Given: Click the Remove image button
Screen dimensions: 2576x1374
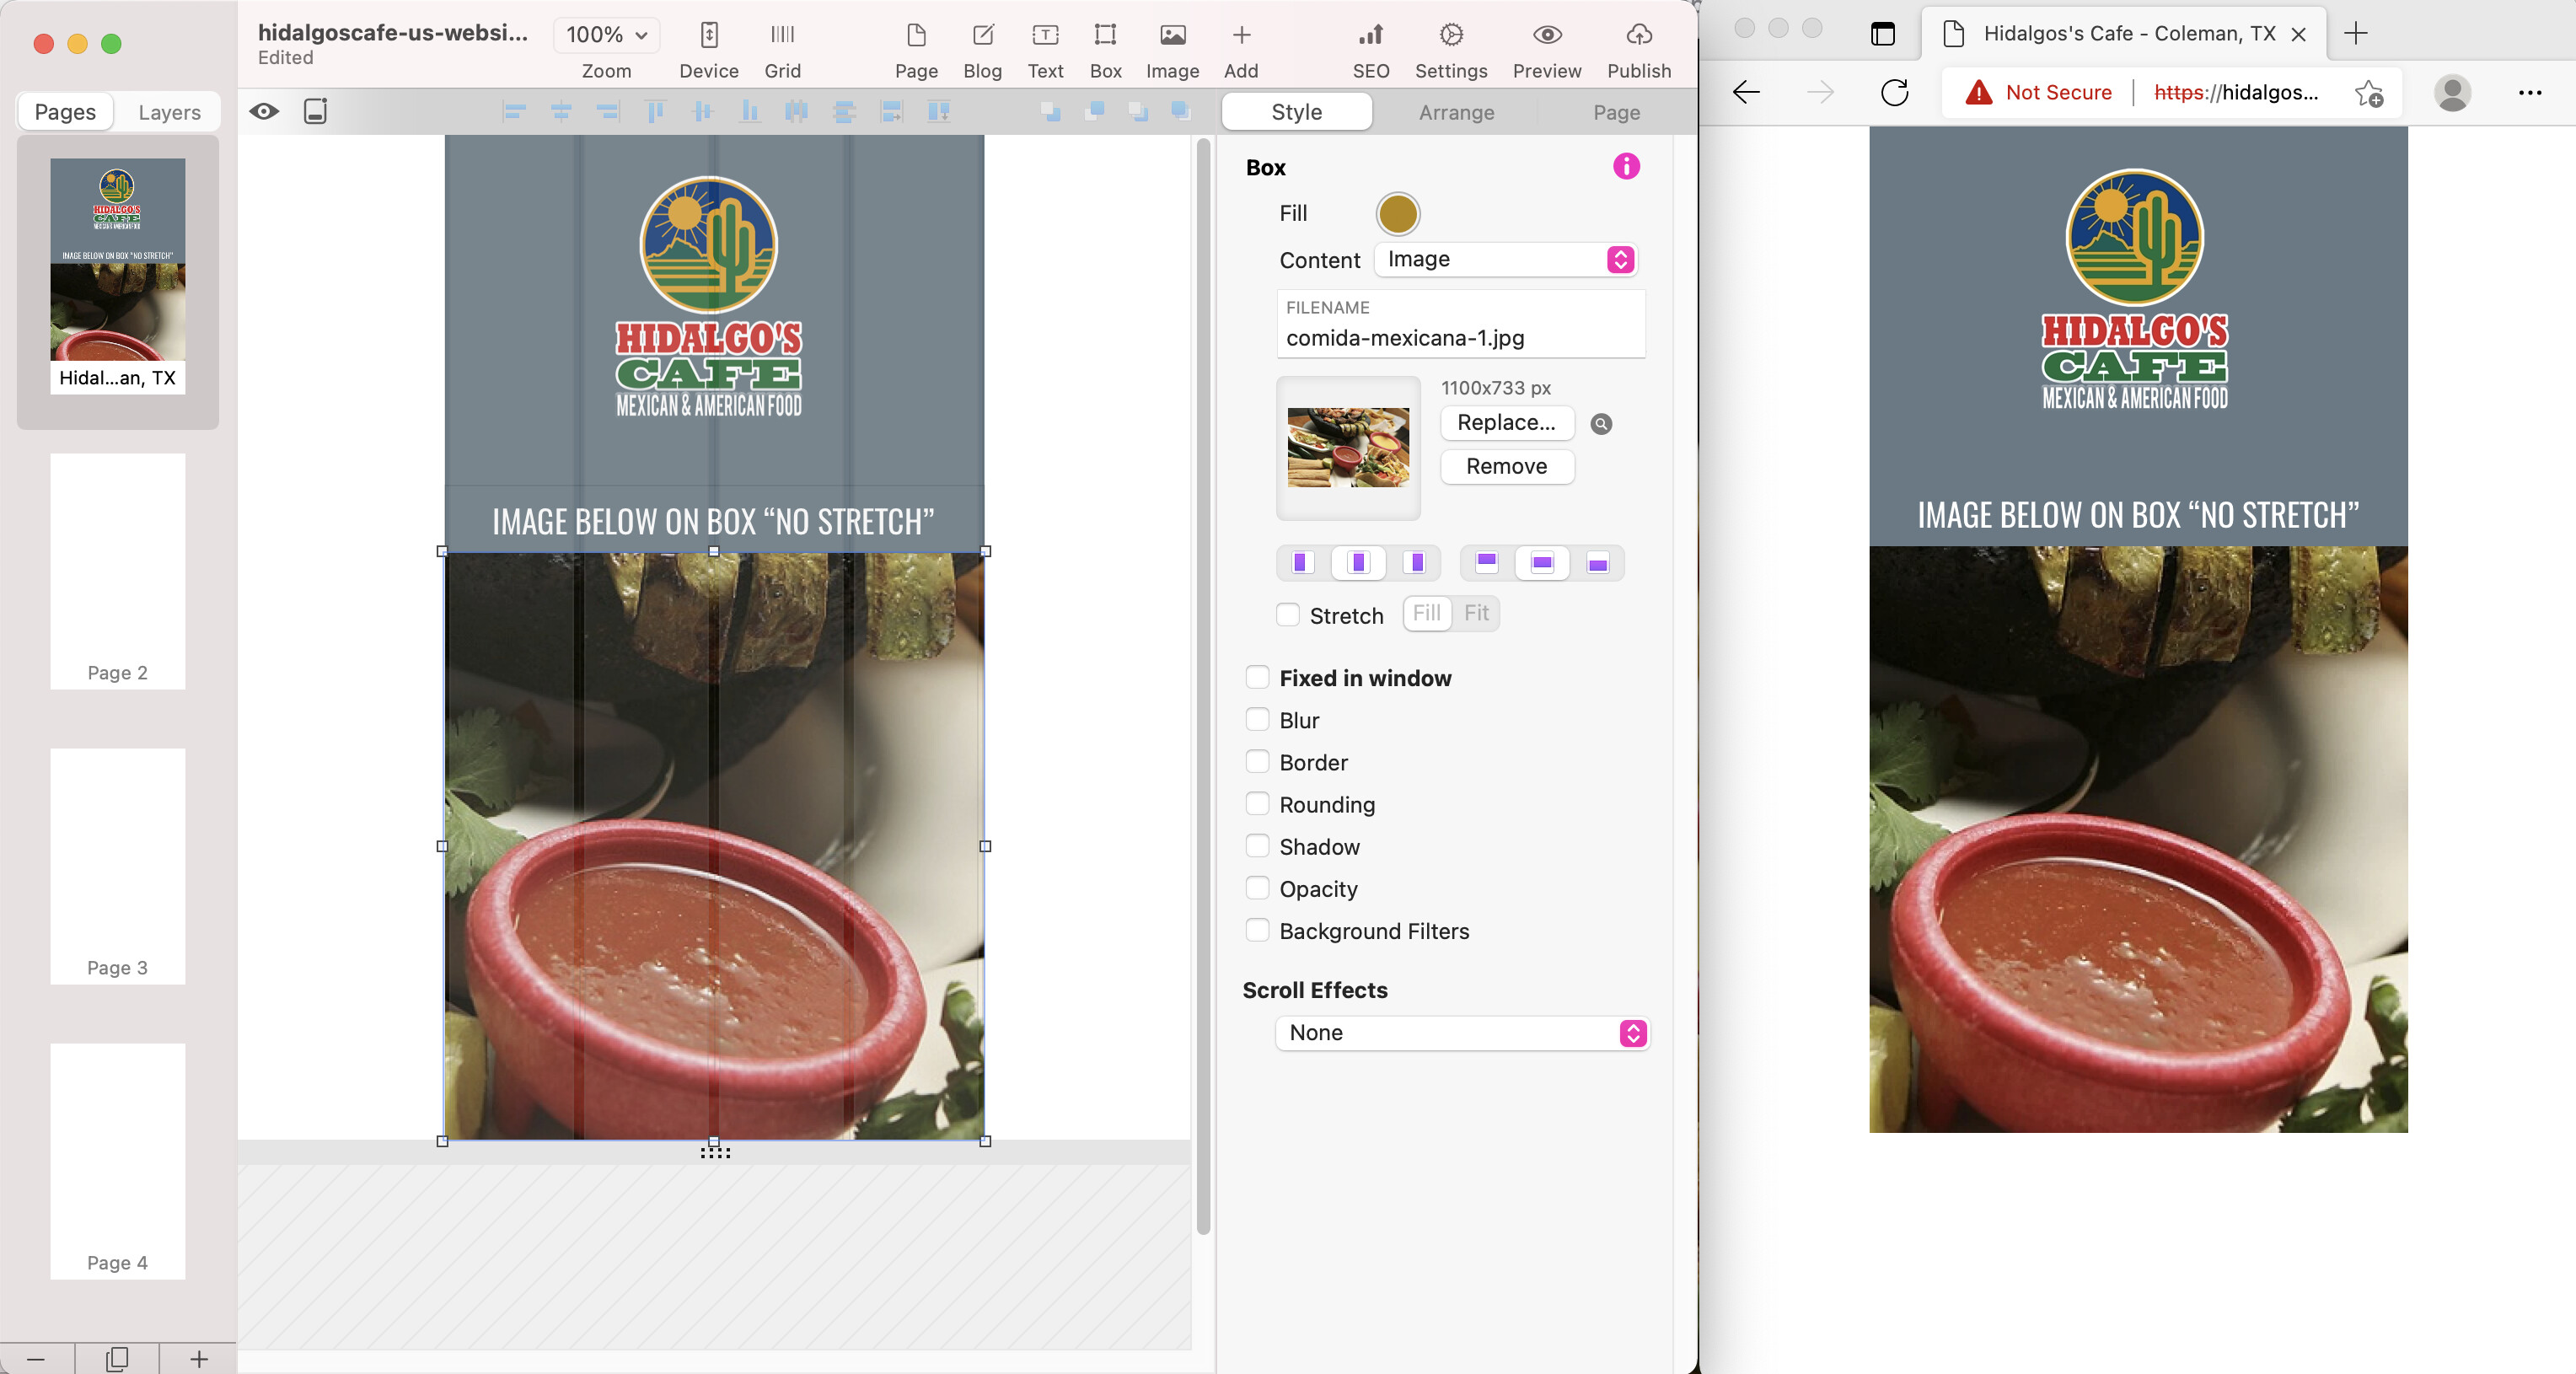Looking at the screenshot, I should pos(1506,466).
